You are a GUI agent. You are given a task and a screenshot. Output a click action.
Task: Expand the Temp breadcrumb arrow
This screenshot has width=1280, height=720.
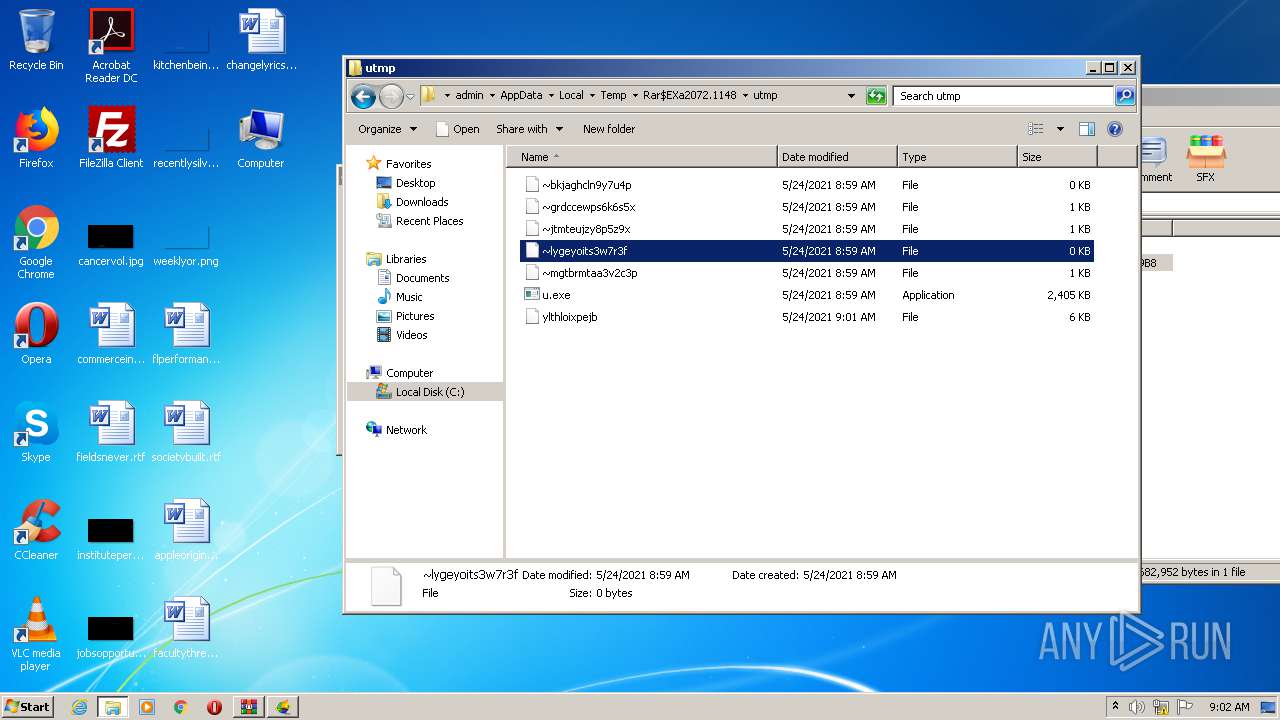[635, 96]
